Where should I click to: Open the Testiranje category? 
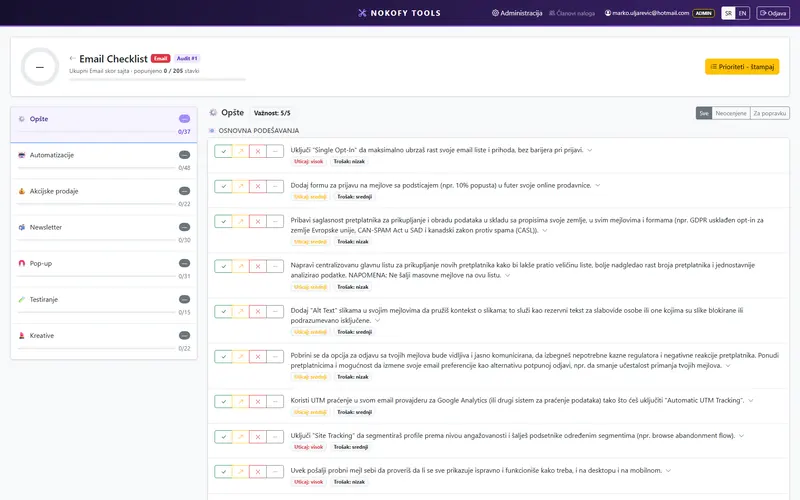coord(104,305)
